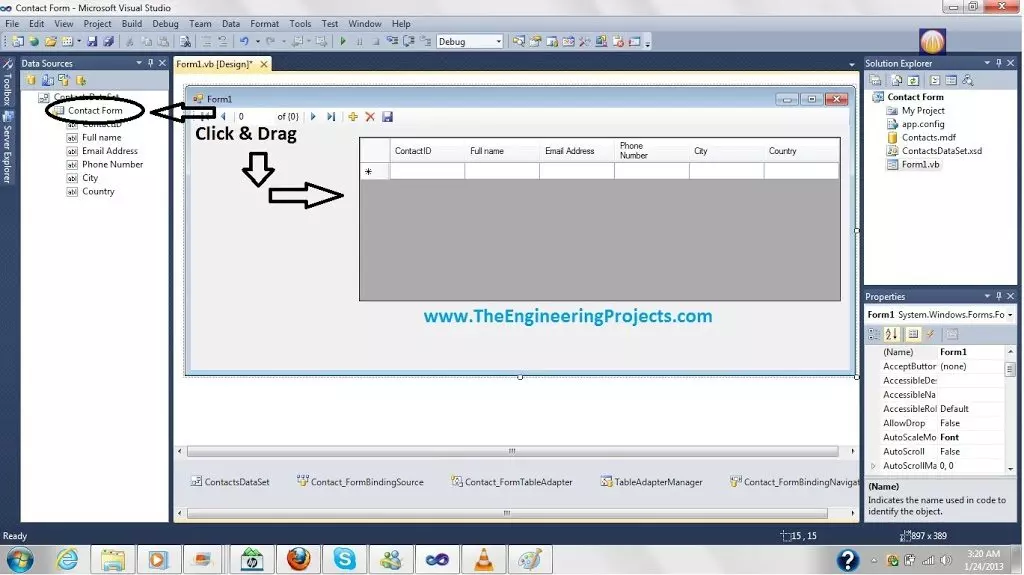This screenshot has height=575, width=1024.
Task: Open the Build menu
Action: (x=131, y=24)
